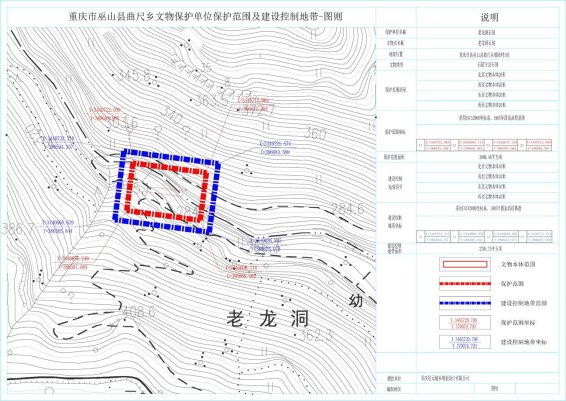Select the 说明 table header
The image size is (566, 401).
[x=489, y=17]
